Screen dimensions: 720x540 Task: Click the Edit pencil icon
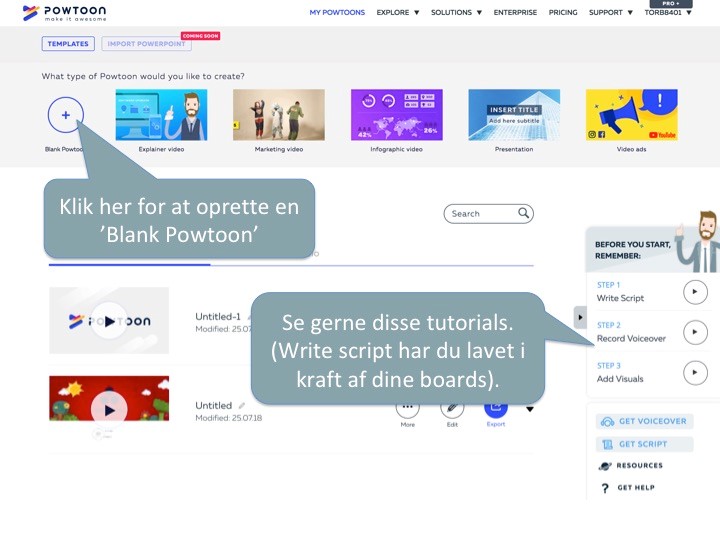click(x=452, y=408)
